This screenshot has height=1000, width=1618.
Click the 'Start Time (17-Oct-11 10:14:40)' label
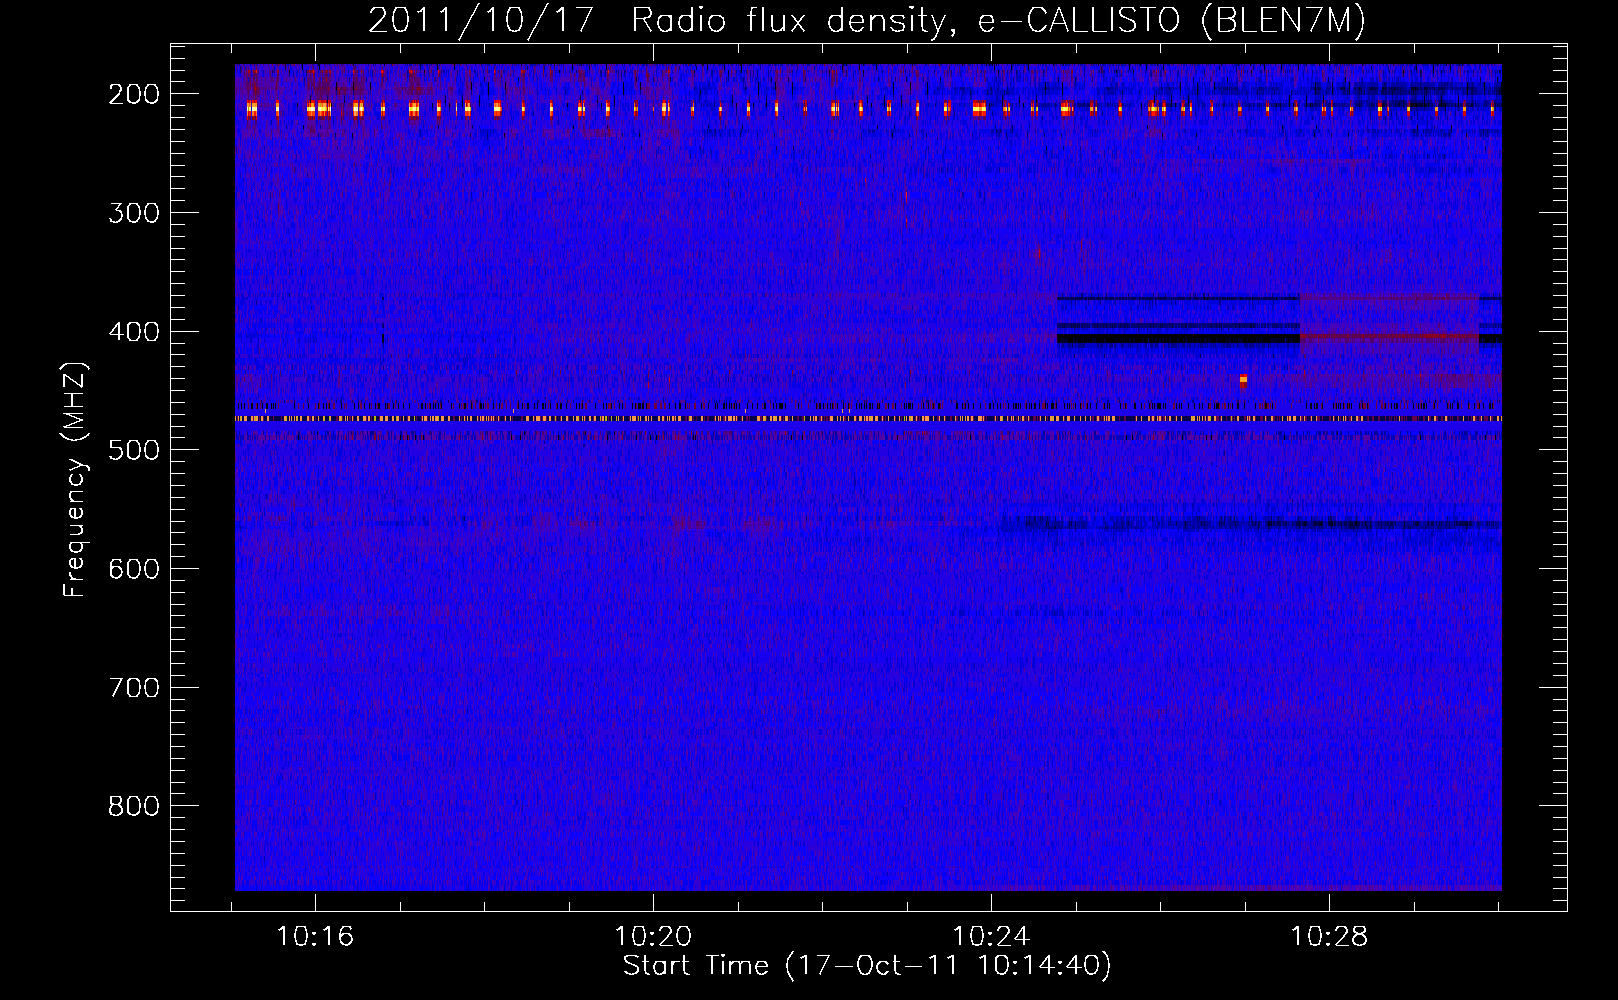pos(867,966)
